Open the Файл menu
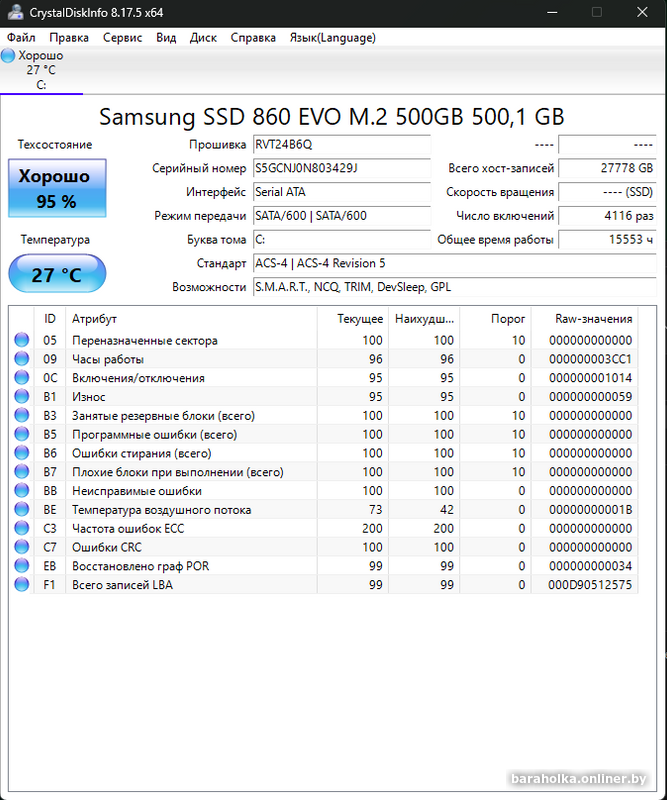667x800 pixels. [21, 38]
